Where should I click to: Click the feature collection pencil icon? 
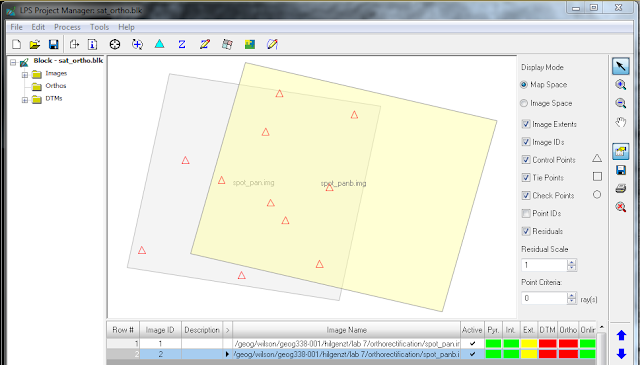(x=272, y=44)
